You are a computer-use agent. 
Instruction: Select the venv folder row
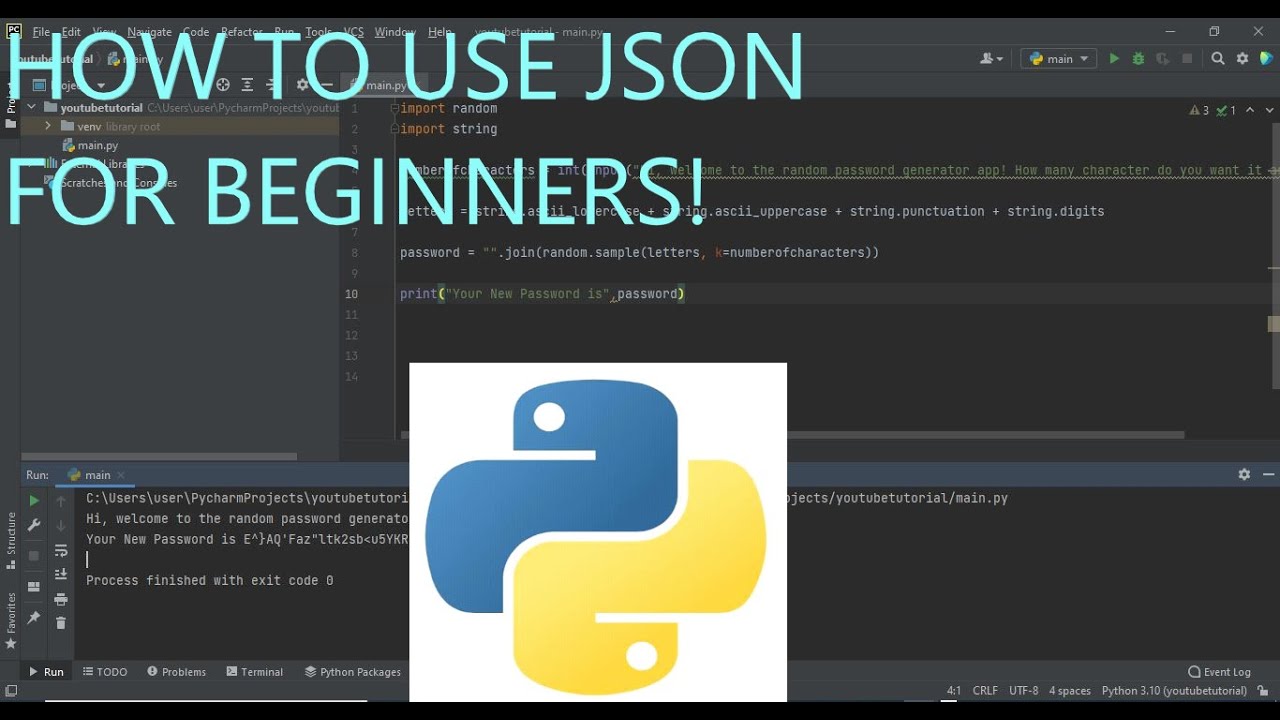click(180, 126)
